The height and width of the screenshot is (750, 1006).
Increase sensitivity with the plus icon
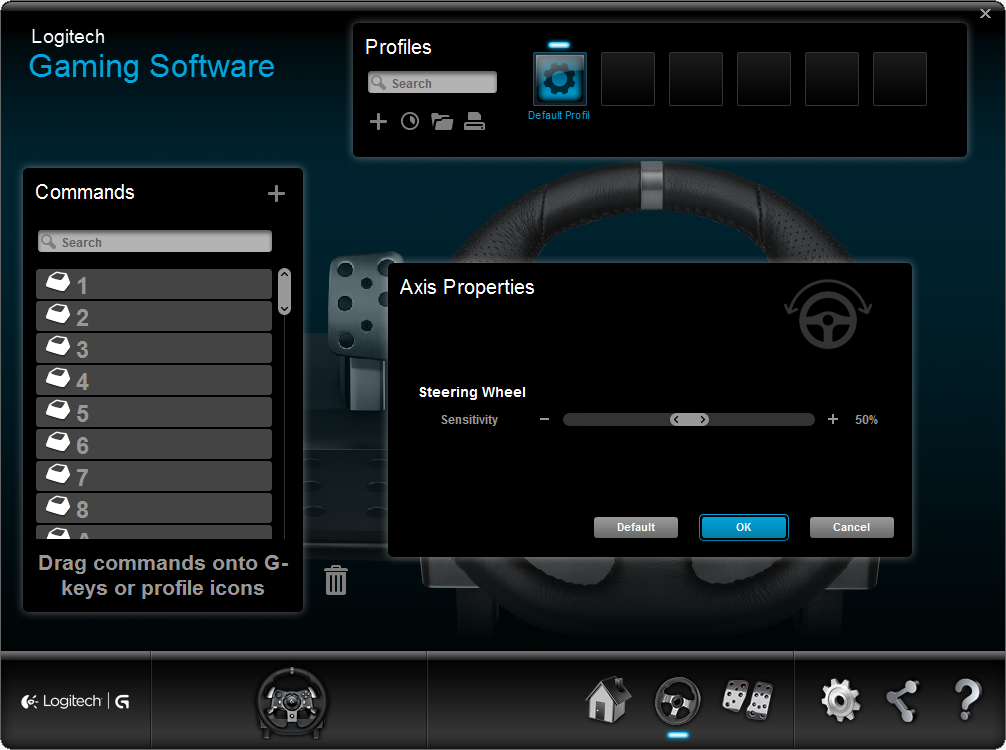[833, 419]
